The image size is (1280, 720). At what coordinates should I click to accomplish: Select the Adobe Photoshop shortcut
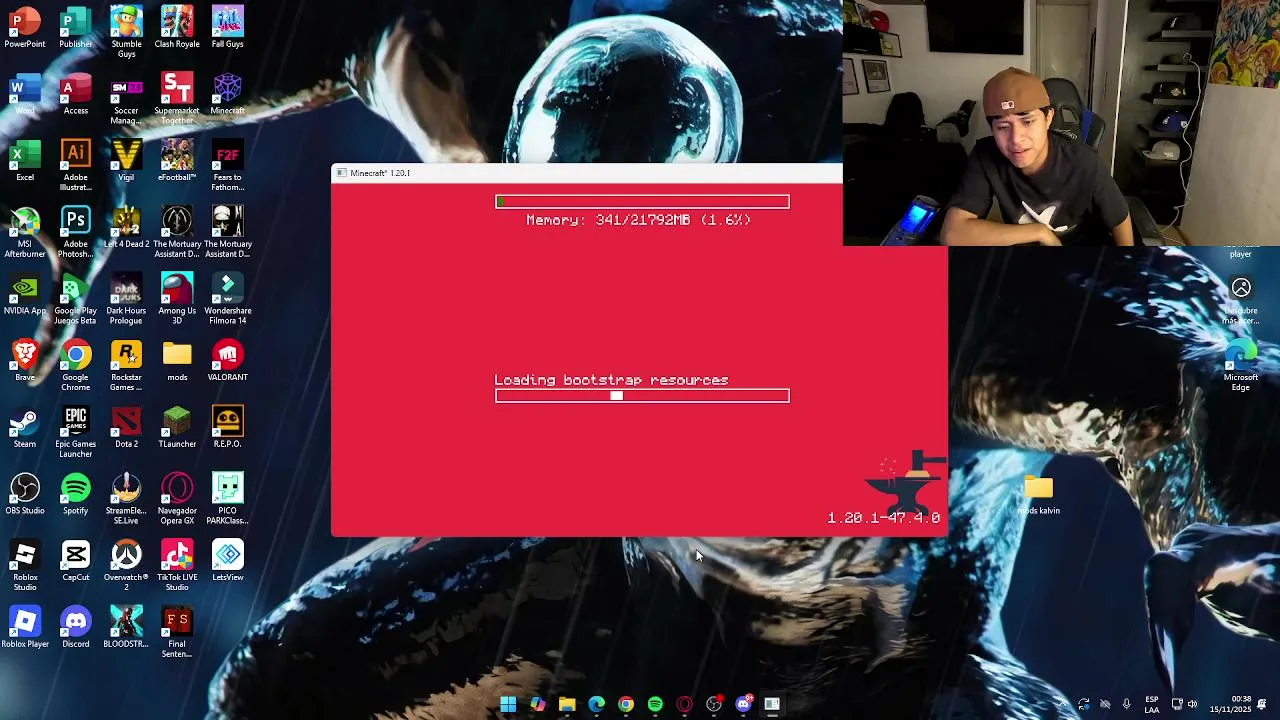pos(76,232)
